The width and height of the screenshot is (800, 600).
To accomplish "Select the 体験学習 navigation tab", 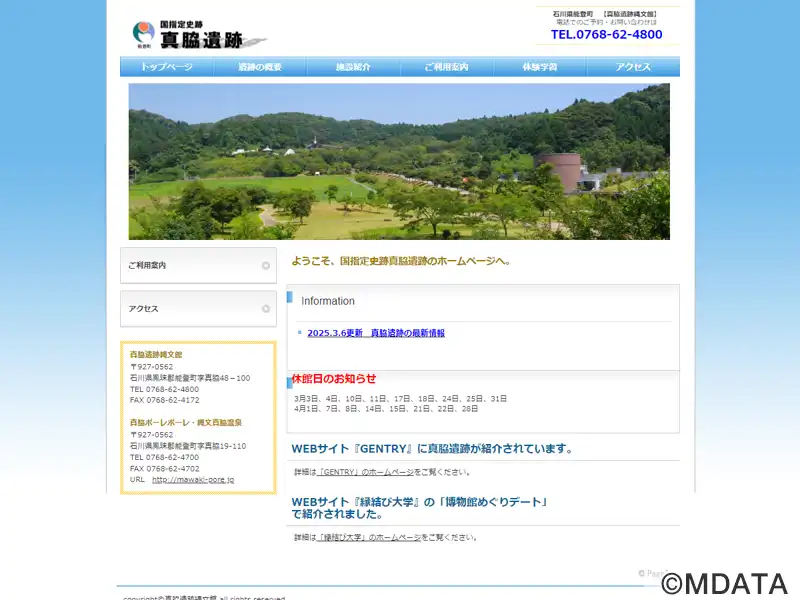I will pos(540,67).
